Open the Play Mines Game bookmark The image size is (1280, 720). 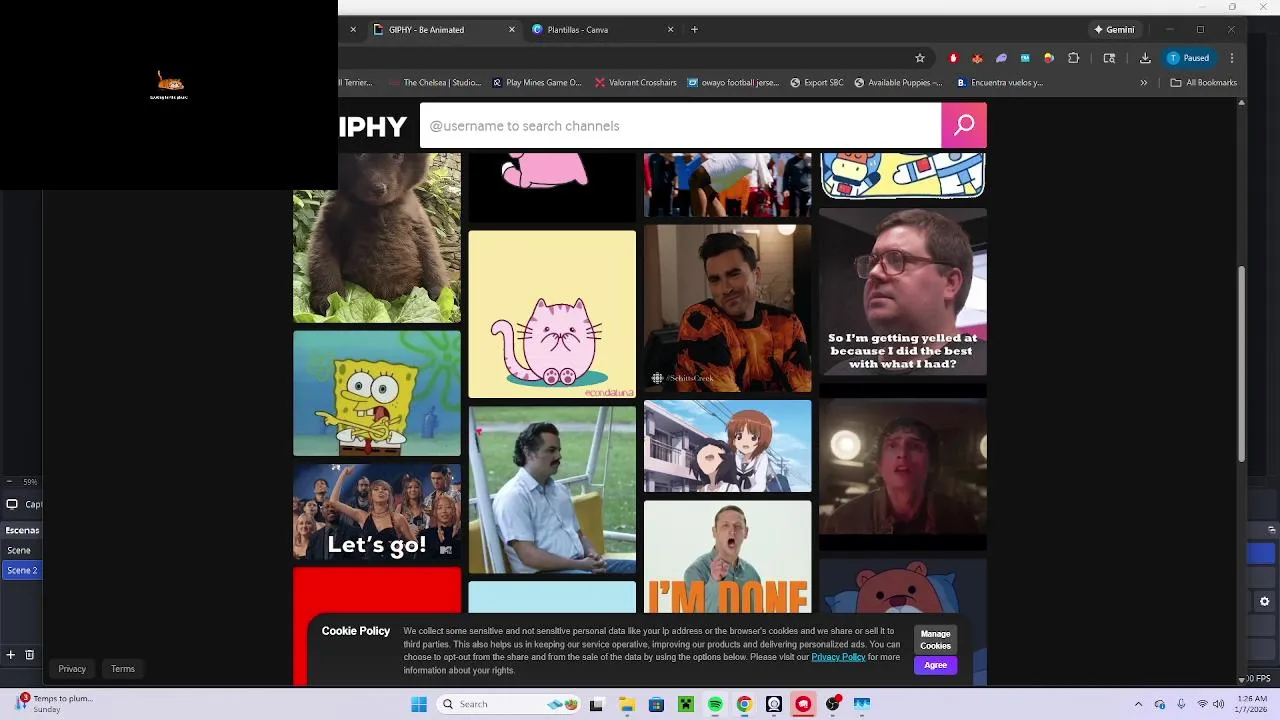click(x=536, y=83)
